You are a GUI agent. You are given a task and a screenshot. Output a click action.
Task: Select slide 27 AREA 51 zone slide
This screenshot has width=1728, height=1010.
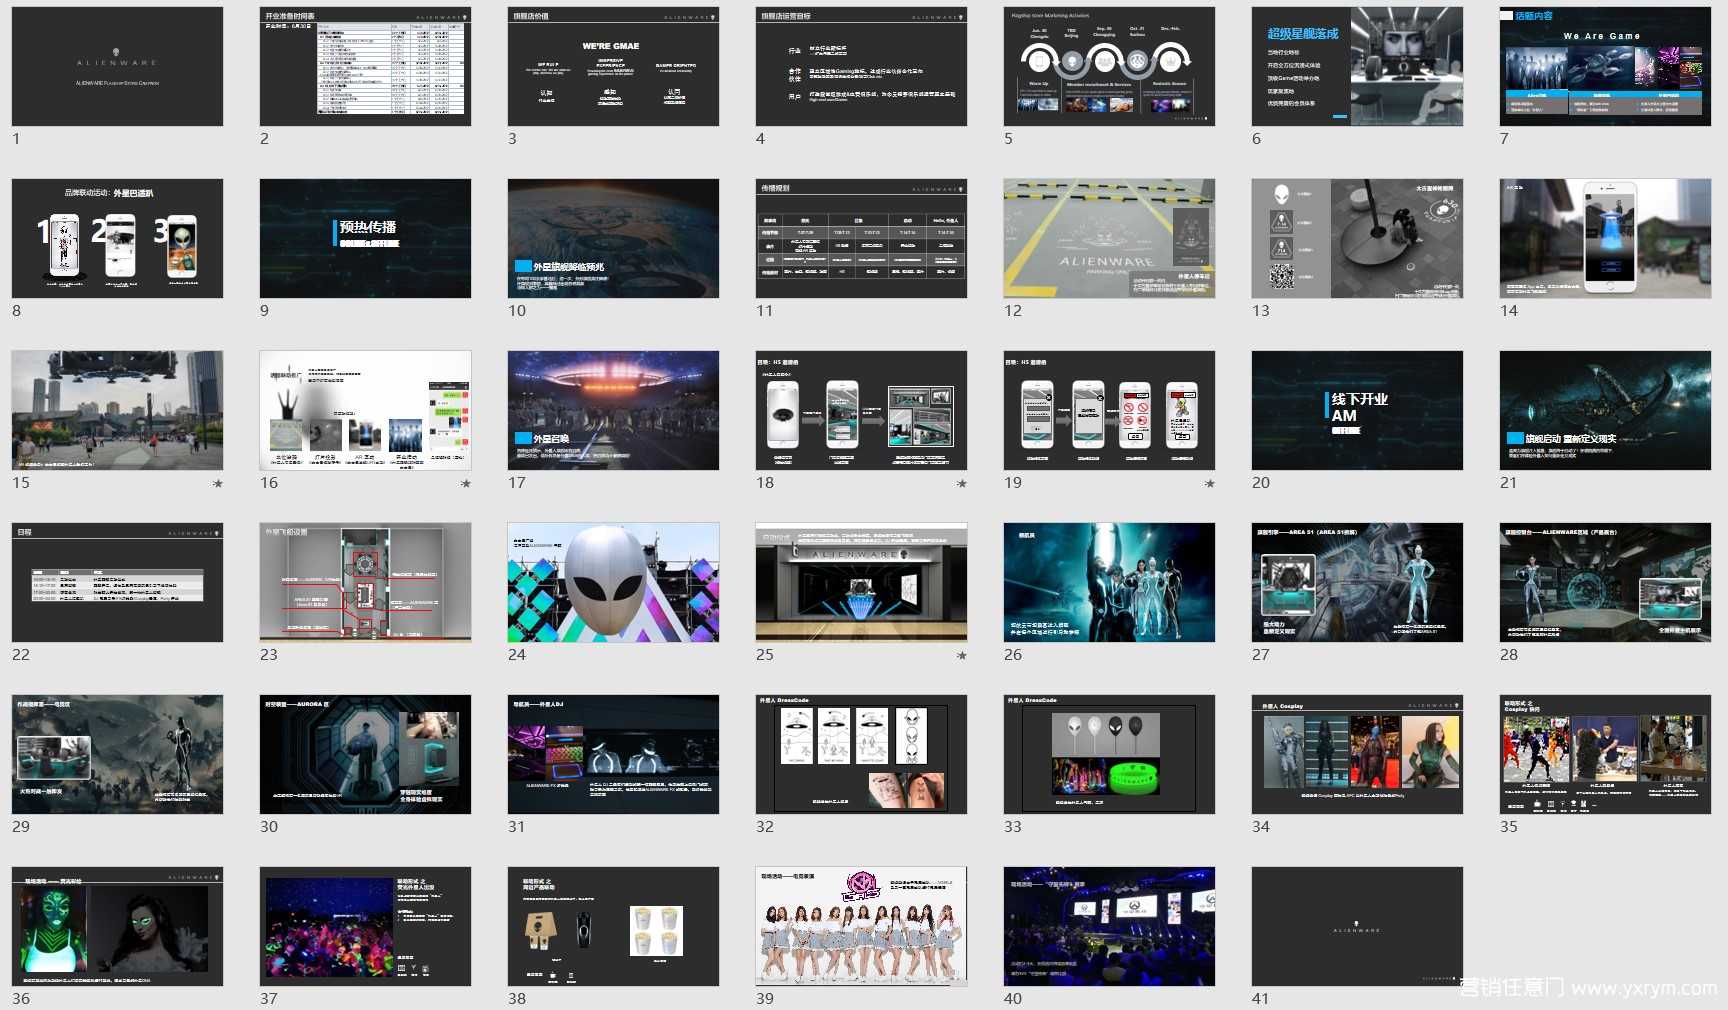[1357, 582]
